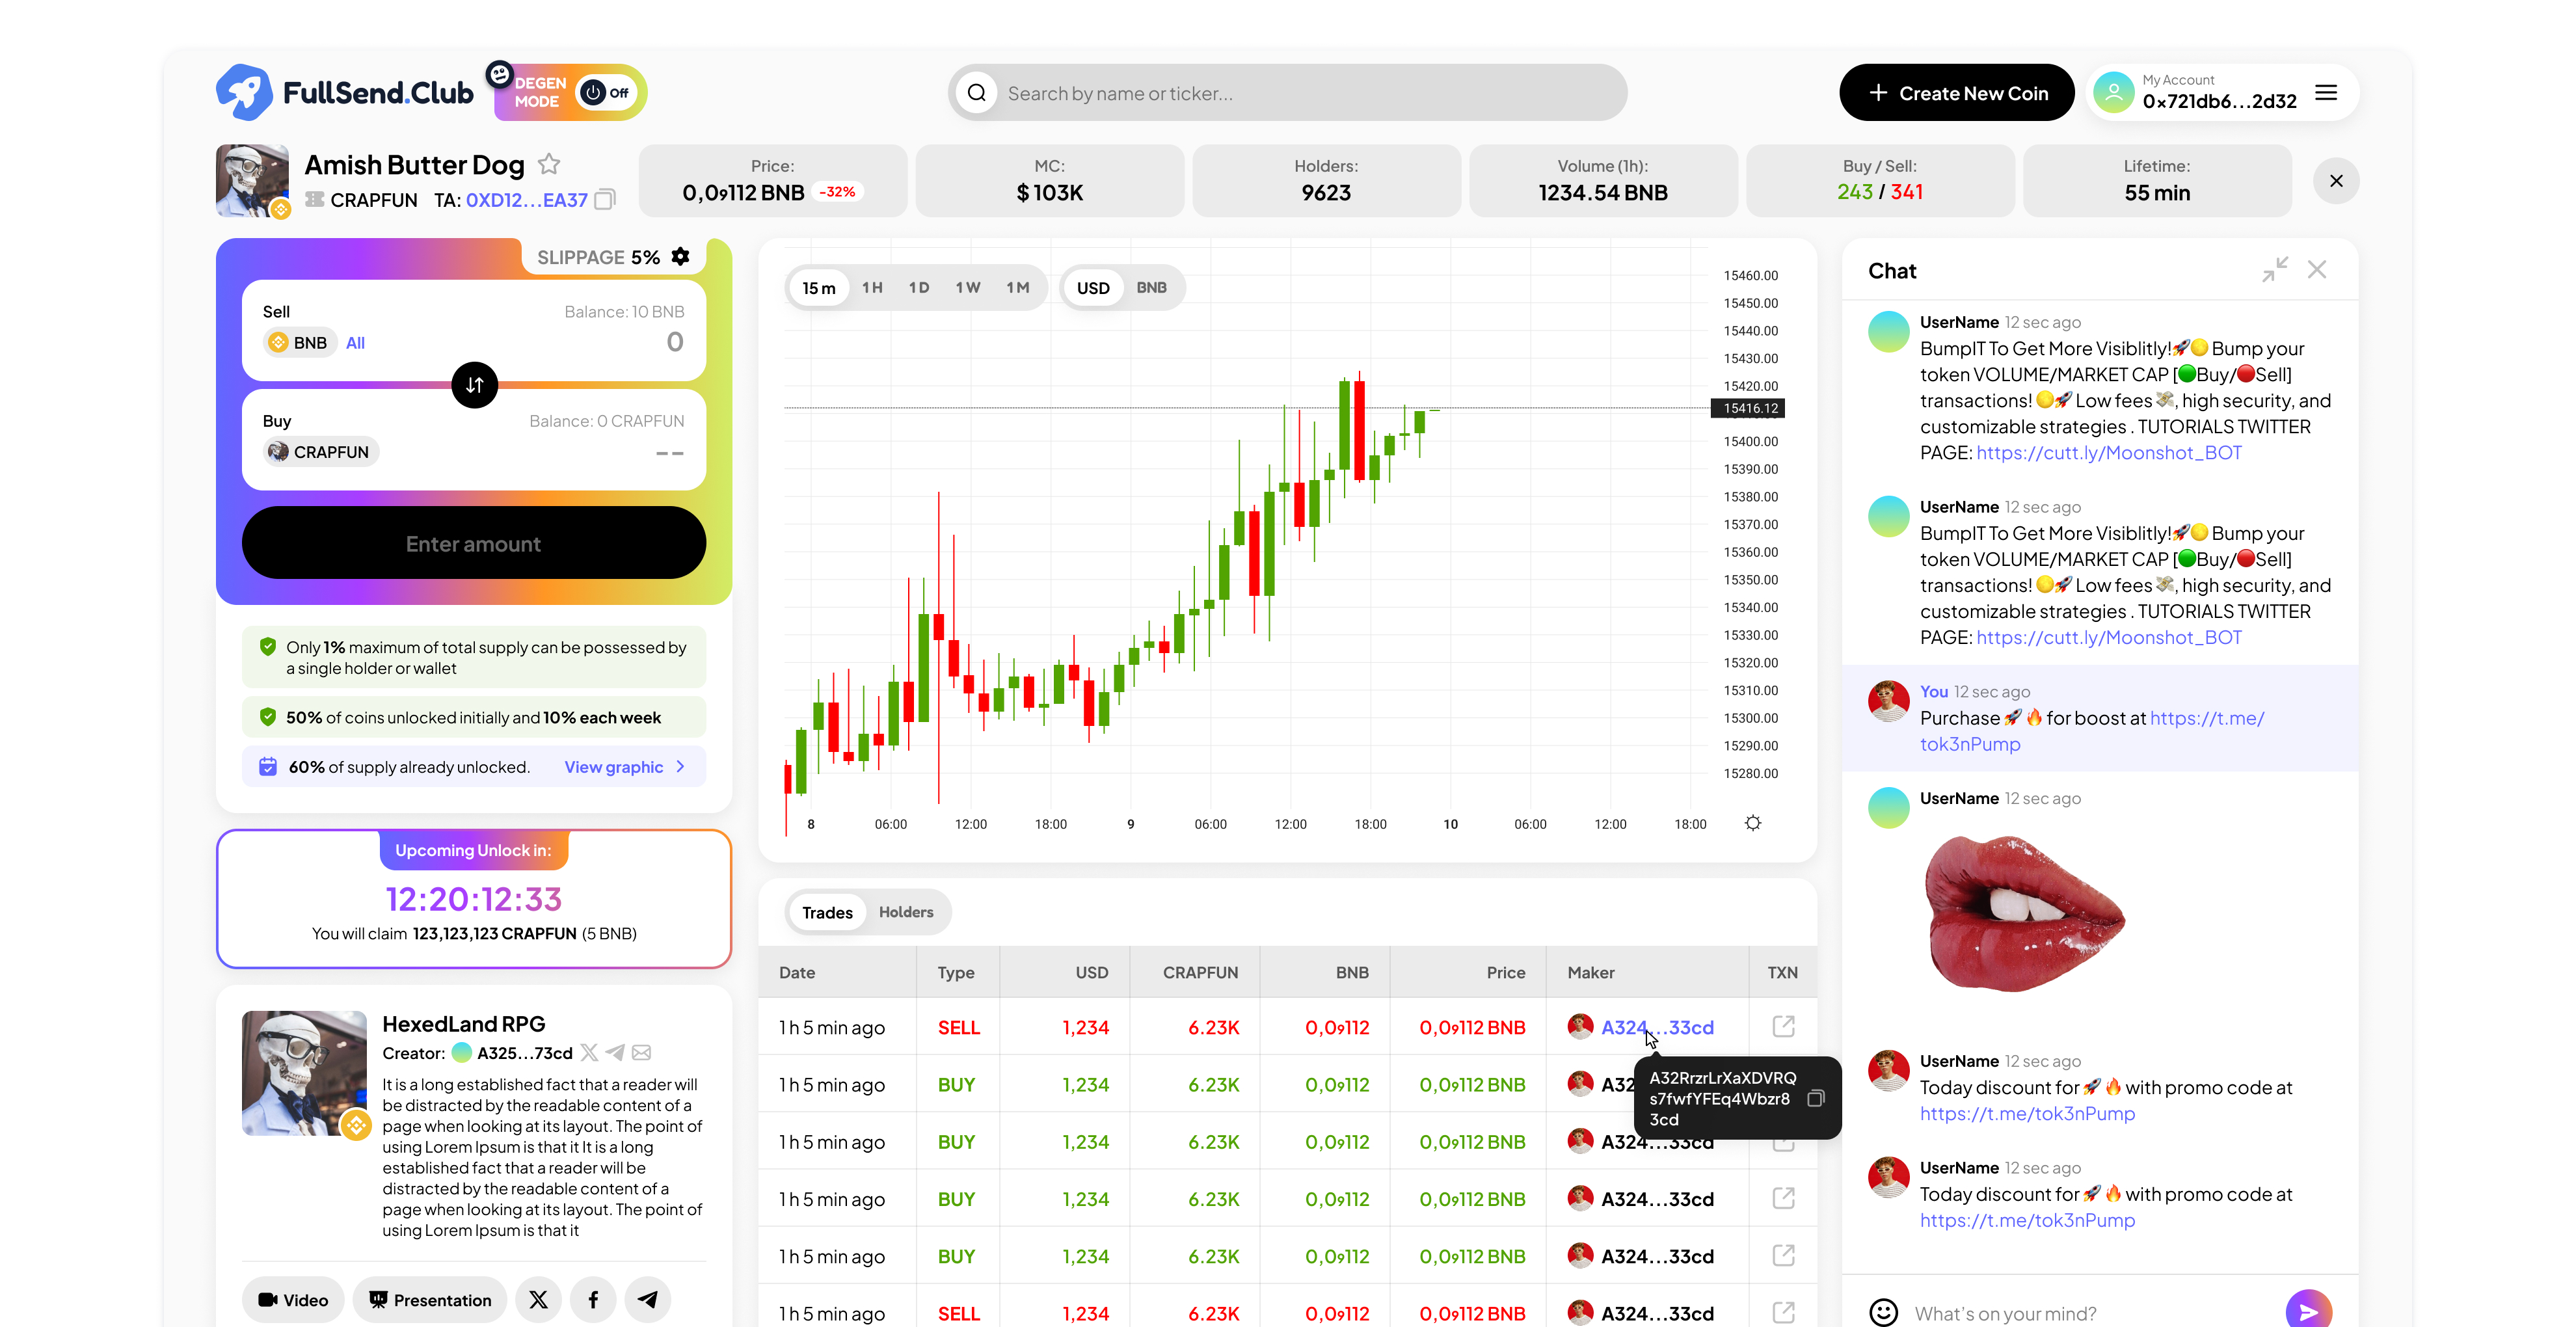Click the slippage settings gear icon

[x=681, y=257]
